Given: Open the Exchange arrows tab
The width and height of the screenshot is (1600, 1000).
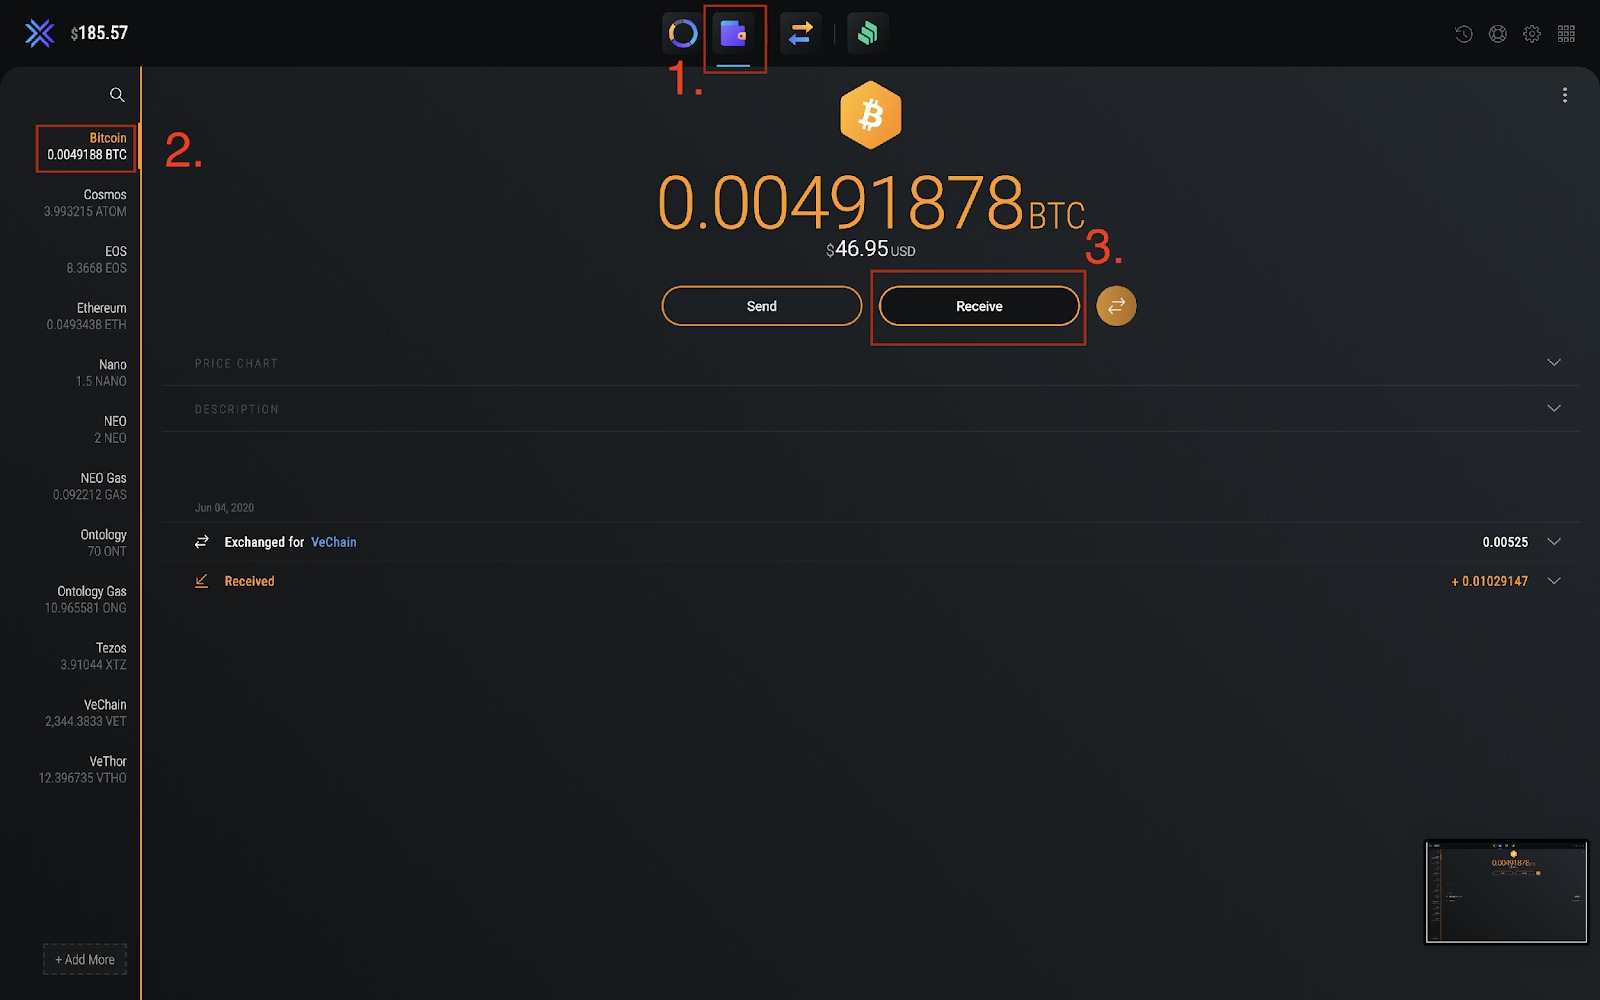Looking at the screenshot, I should pyautogui.click(x=801, y=33).
